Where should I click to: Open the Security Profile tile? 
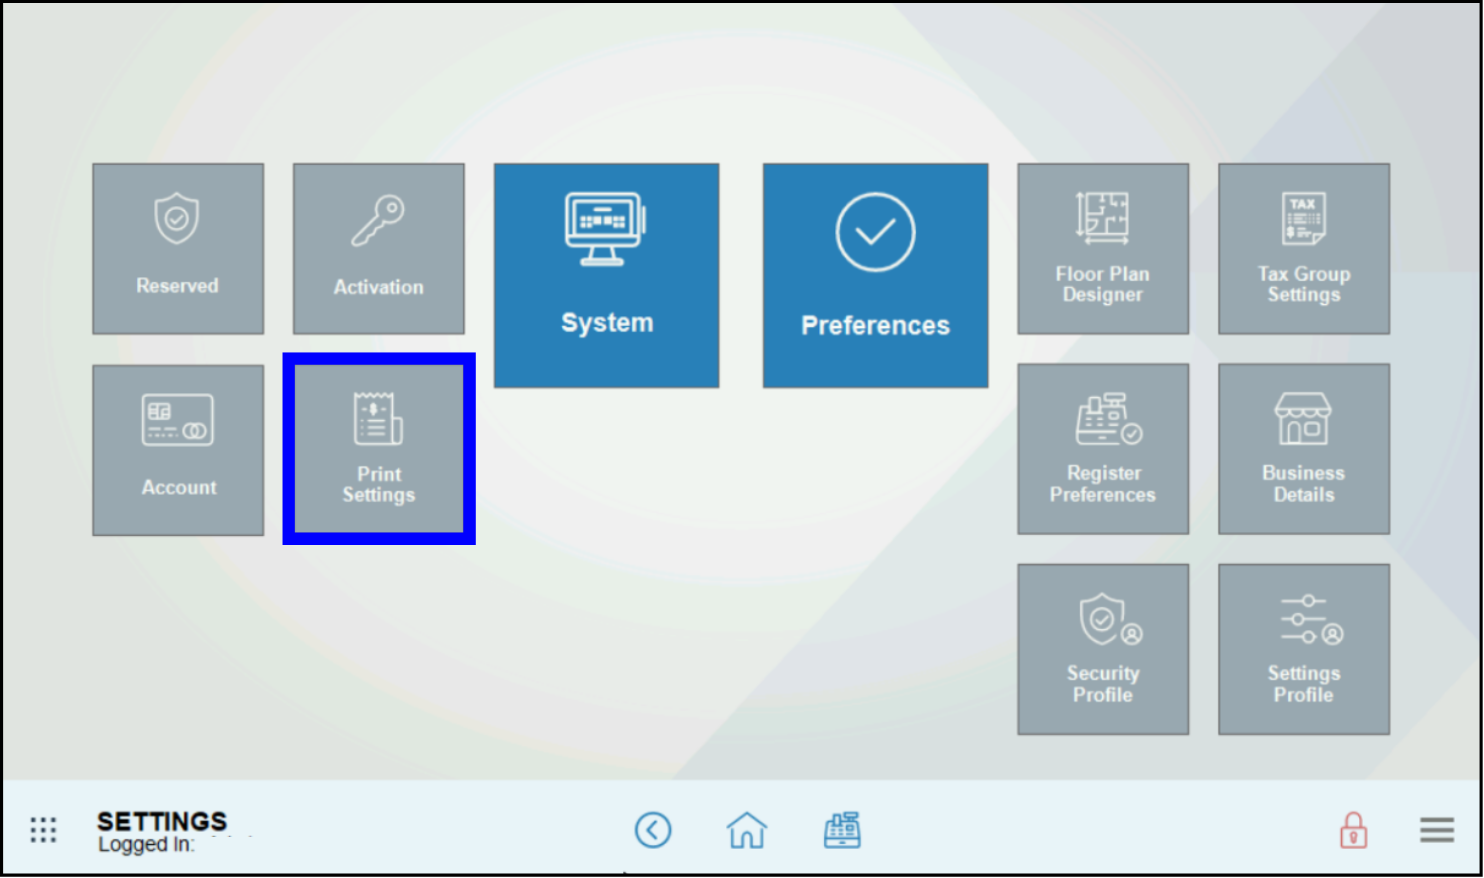click(x=1101, y=648)
